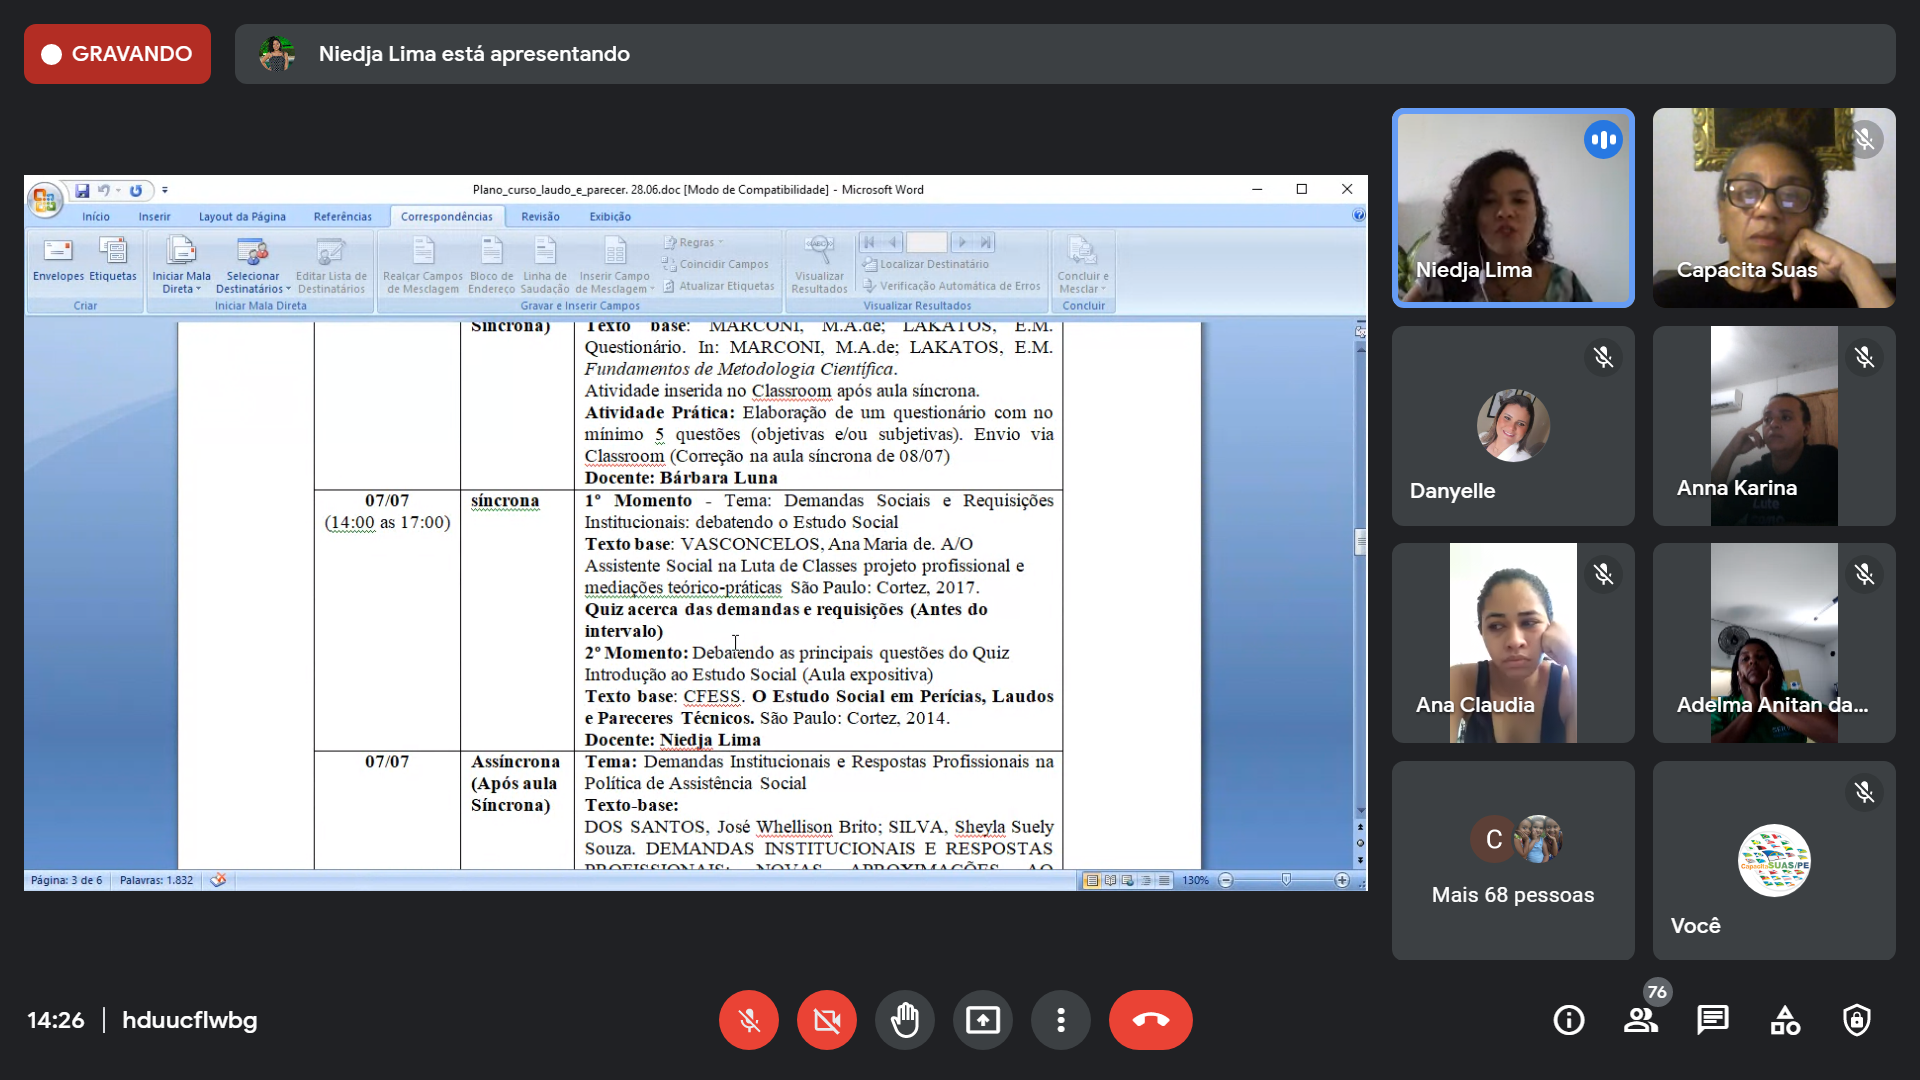Open Selecionar Destinatários dropdown

click(252, 266)
